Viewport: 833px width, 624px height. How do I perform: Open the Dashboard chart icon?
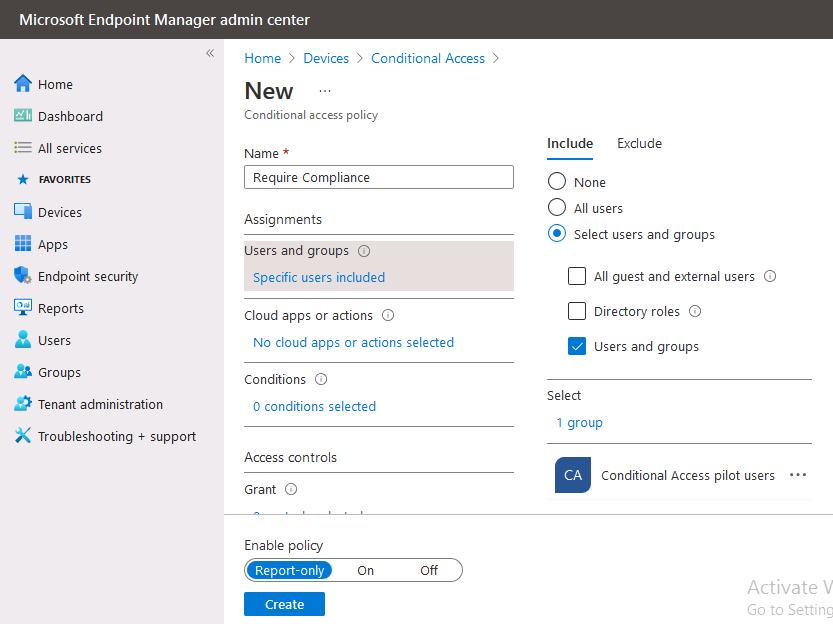pyautogui.click(x=23, y=116)
